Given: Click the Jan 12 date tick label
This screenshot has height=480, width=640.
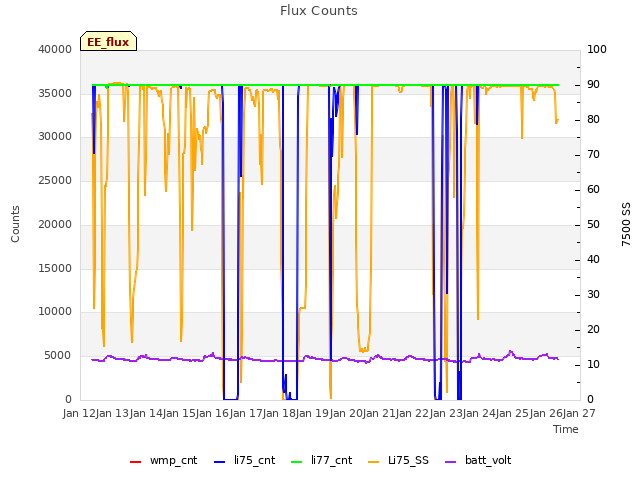Looking at the screenshot, I should click(x=79, y=413).
